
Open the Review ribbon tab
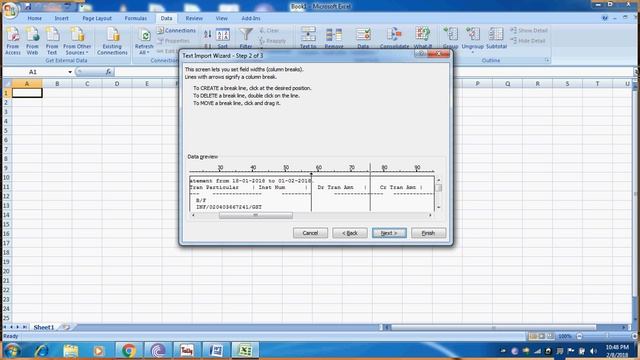point(194,18)
